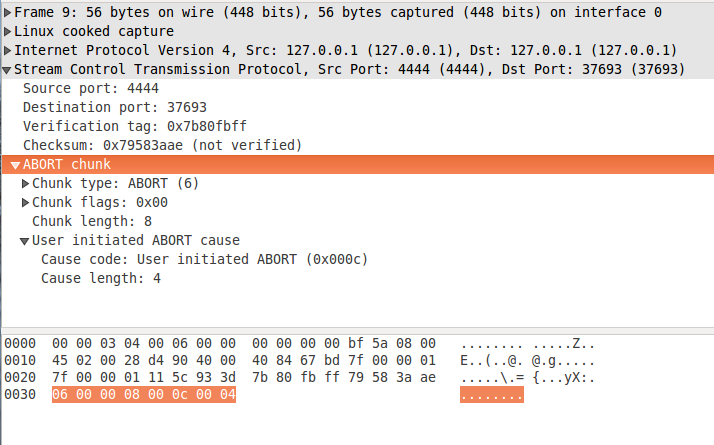
Task: Collapse User initiated ABORT cause subtree
Action: (x=25, y=241)
